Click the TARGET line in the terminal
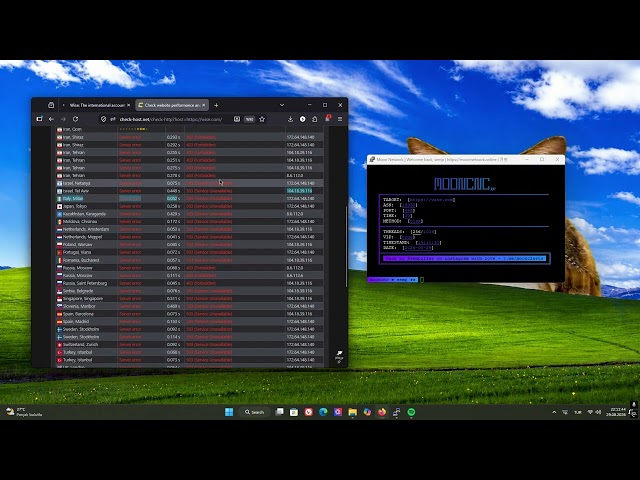 pyautogui.click(x=419, y=200)
